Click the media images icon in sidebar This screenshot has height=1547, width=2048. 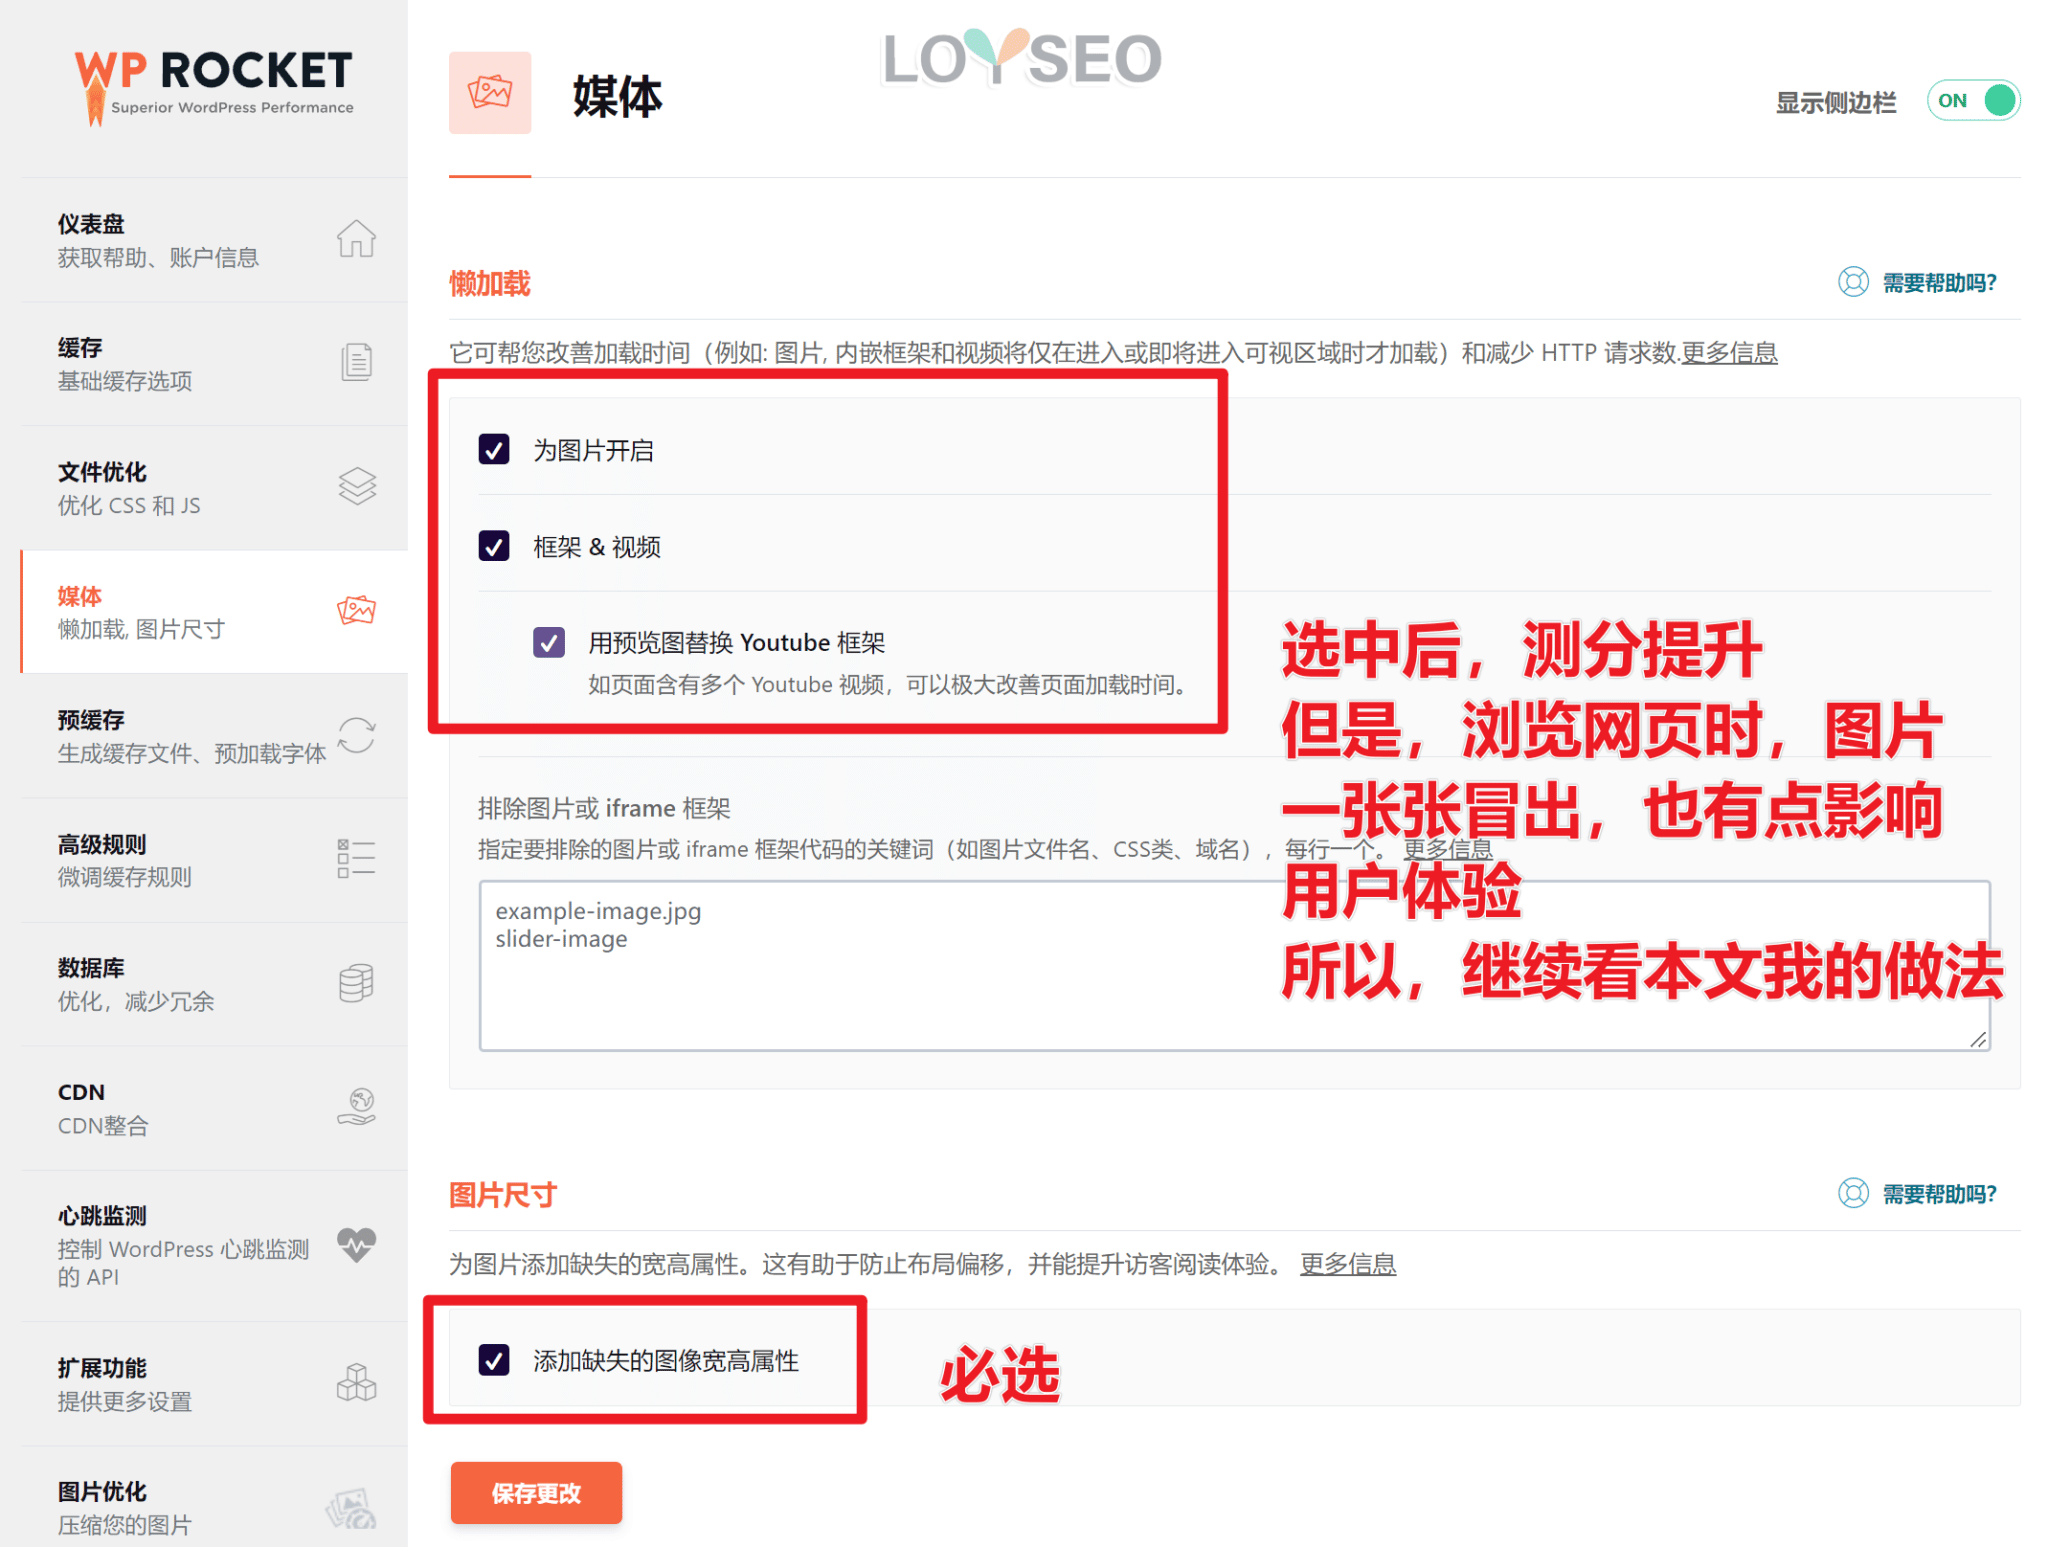356,610
